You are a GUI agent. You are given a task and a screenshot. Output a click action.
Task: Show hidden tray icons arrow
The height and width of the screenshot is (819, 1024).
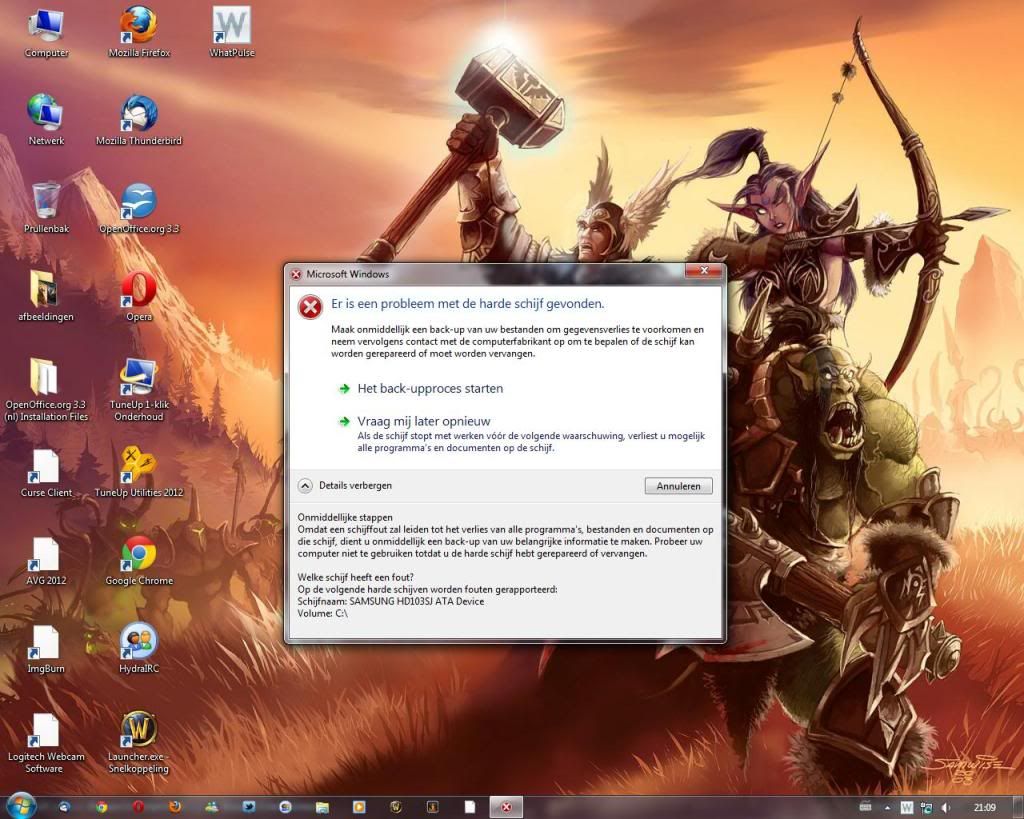click(x=887, y=808)
